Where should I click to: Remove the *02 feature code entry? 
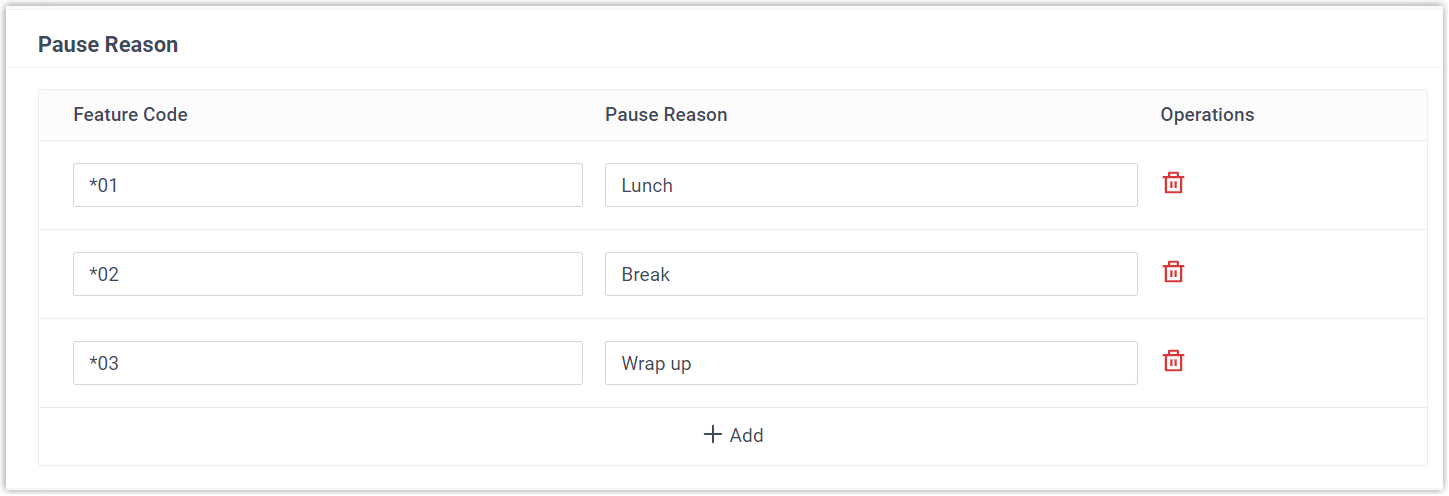[1173, 272]
